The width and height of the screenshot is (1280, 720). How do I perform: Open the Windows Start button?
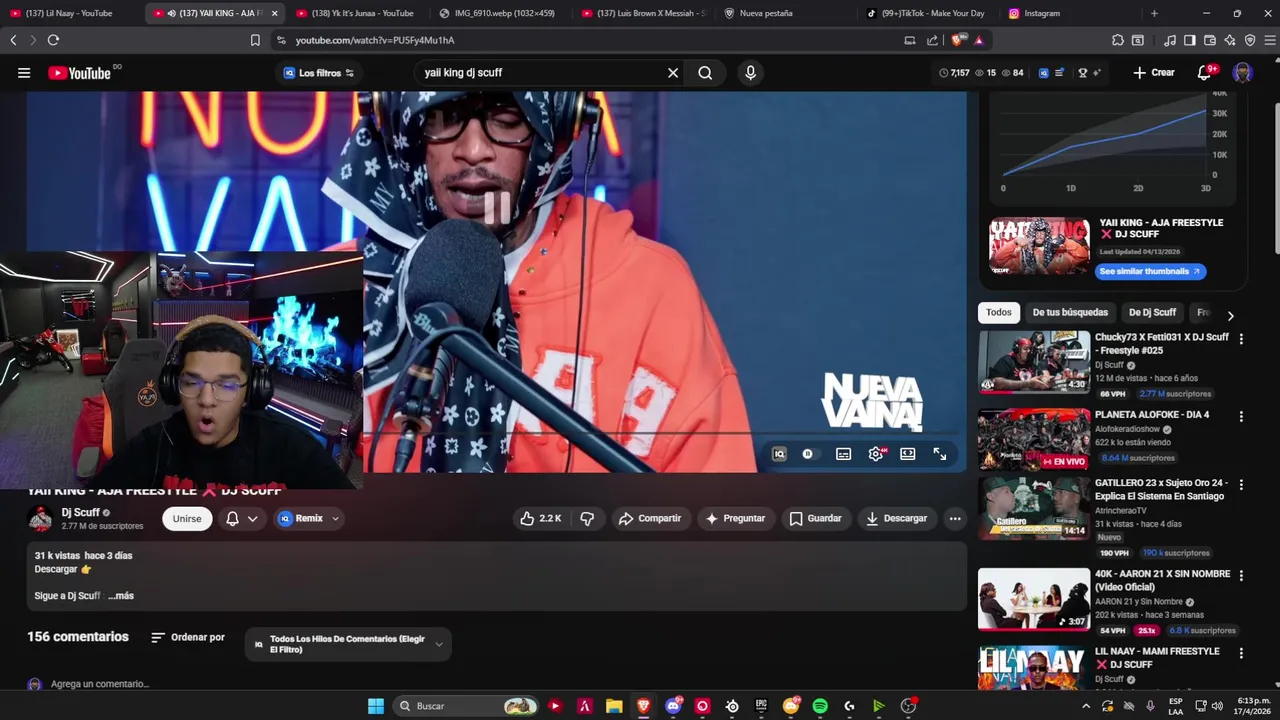(376, 706)
